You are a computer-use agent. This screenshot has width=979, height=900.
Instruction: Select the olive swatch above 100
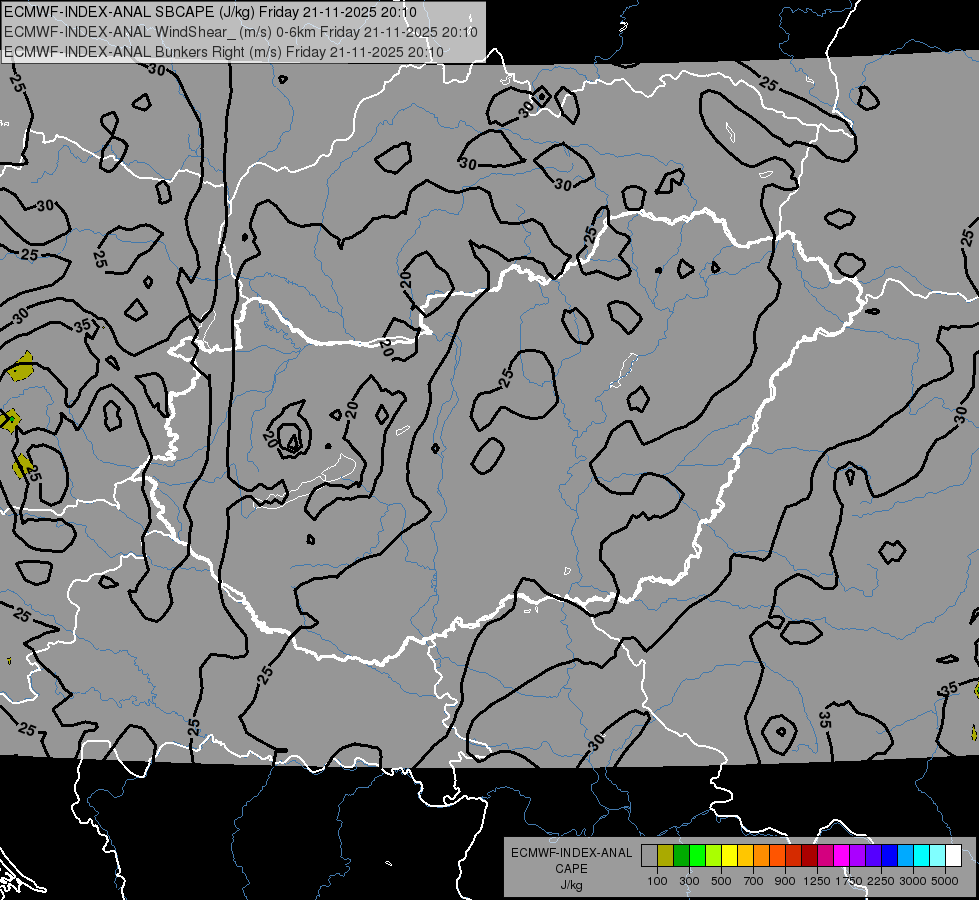(x=666, y=855)
